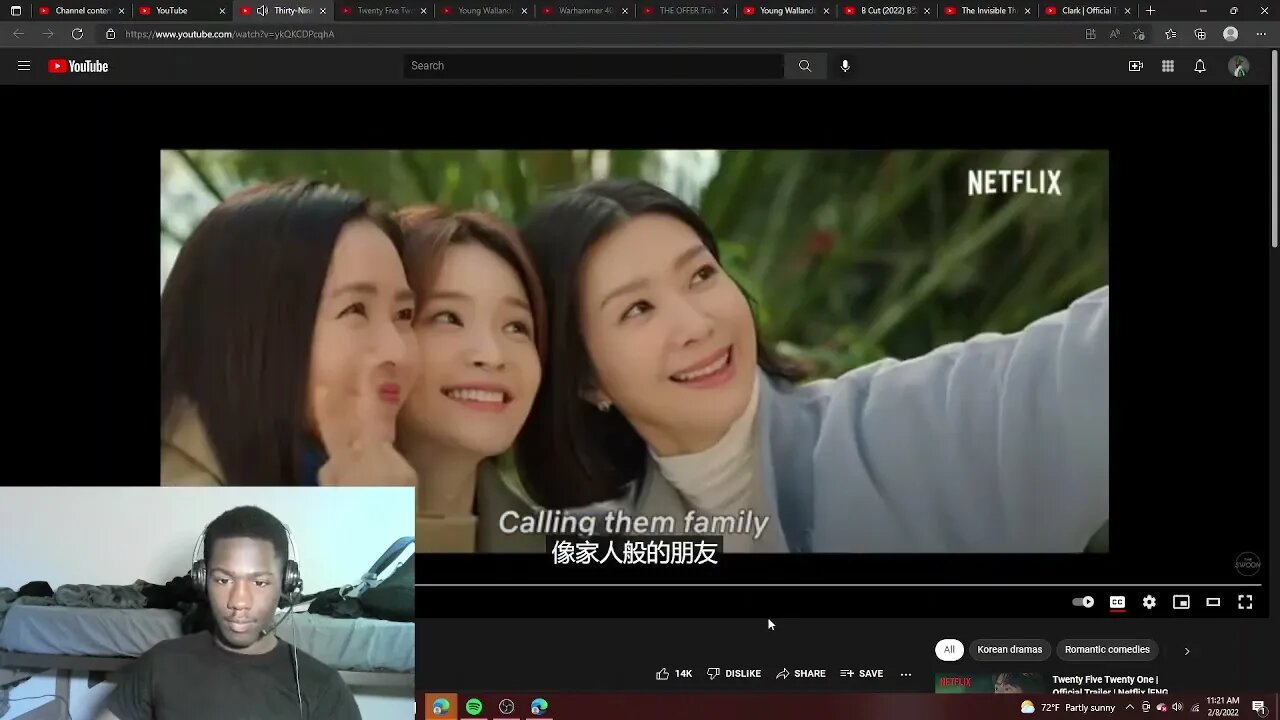Like the video with 14K likes
1280x720 pixels.
[x=673, y=674]
